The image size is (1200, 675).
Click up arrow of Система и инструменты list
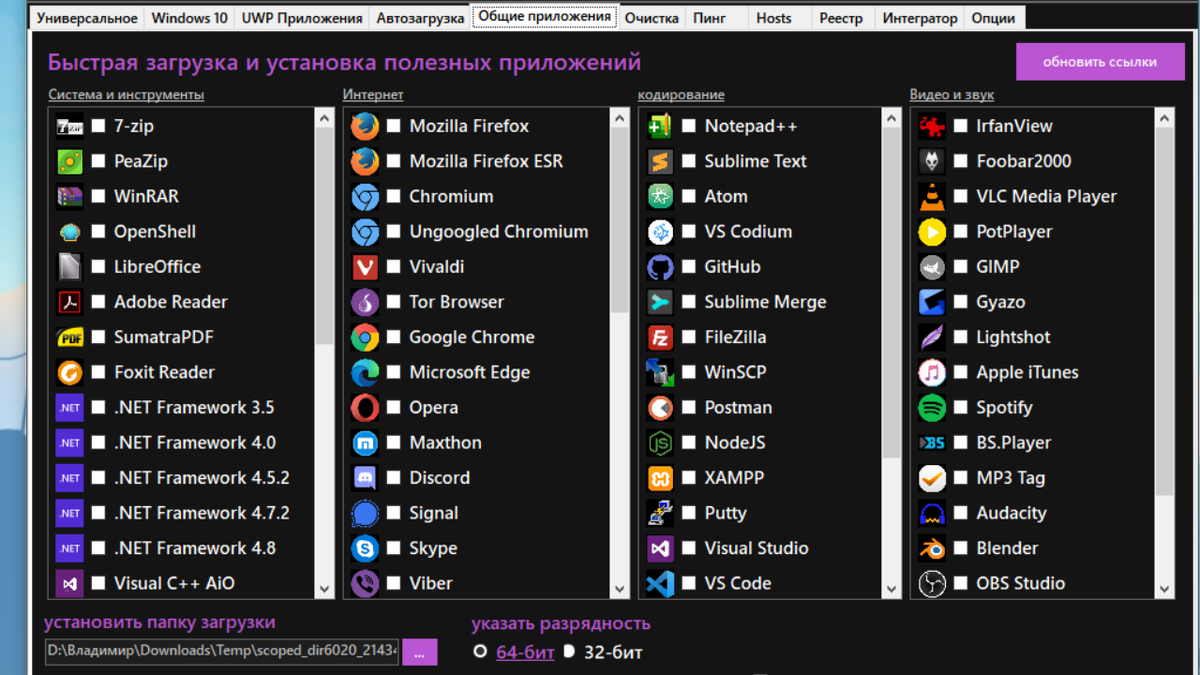(324, 118)
